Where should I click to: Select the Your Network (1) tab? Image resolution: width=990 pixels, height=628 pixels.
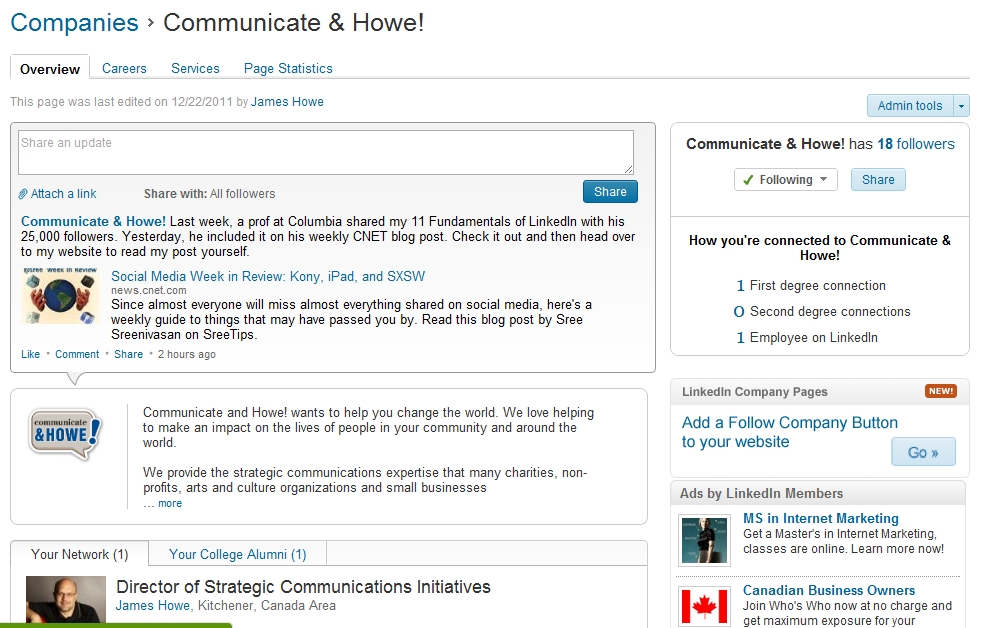point(80,554)
